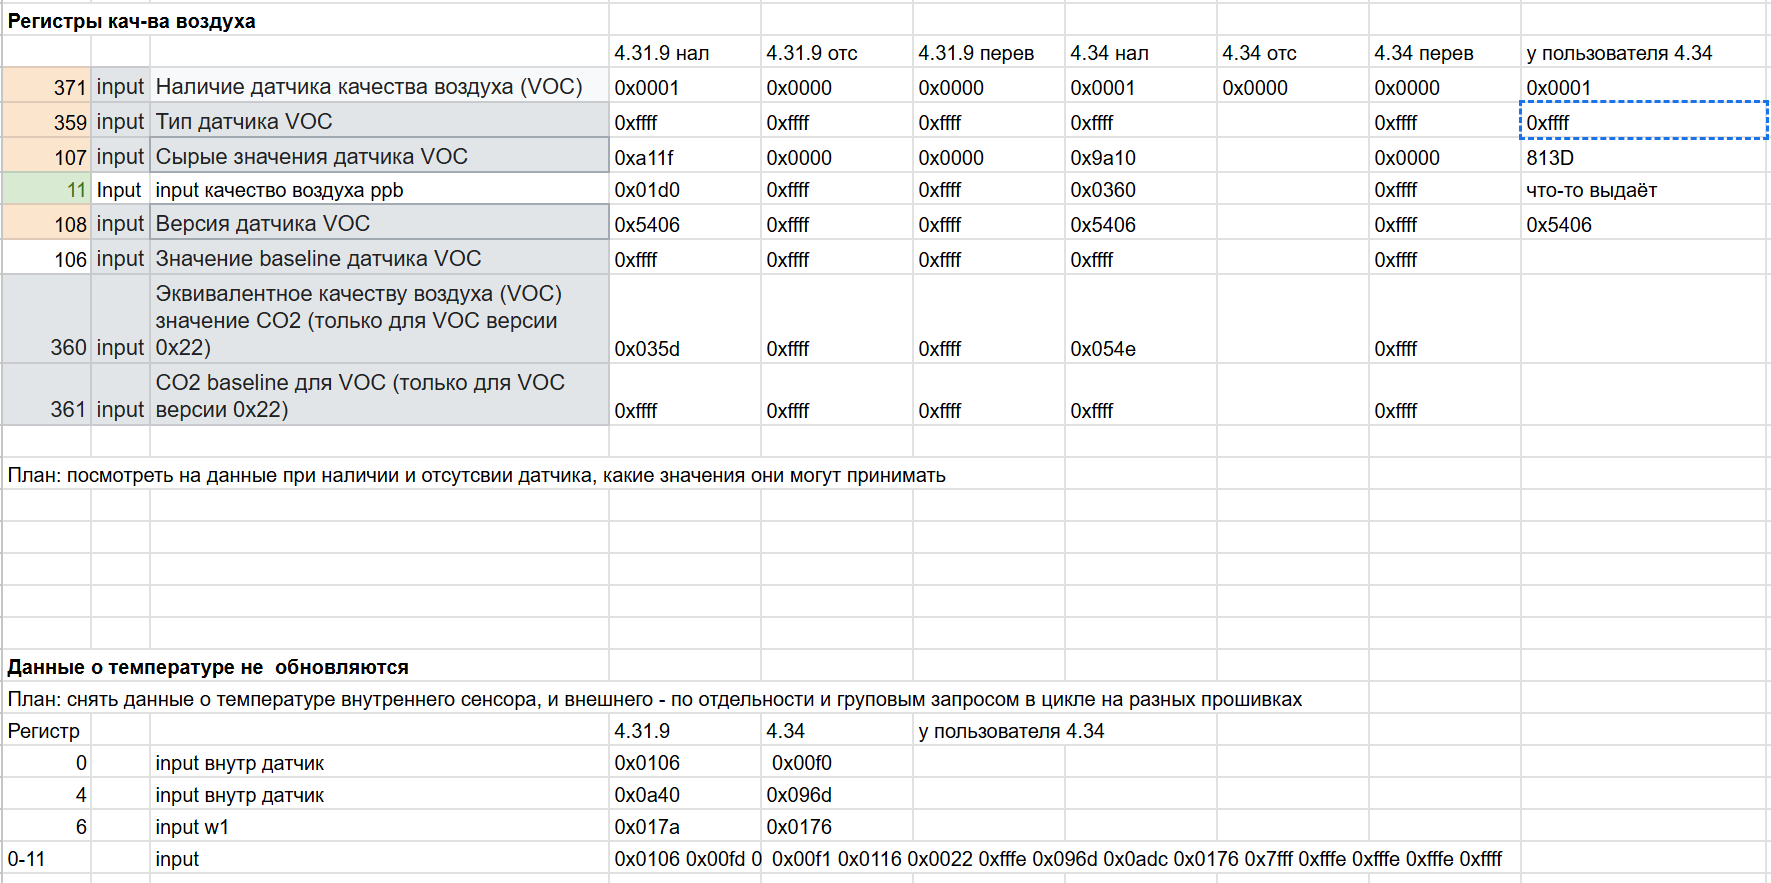Select the '0-11' register range cell

coord(27,859)
